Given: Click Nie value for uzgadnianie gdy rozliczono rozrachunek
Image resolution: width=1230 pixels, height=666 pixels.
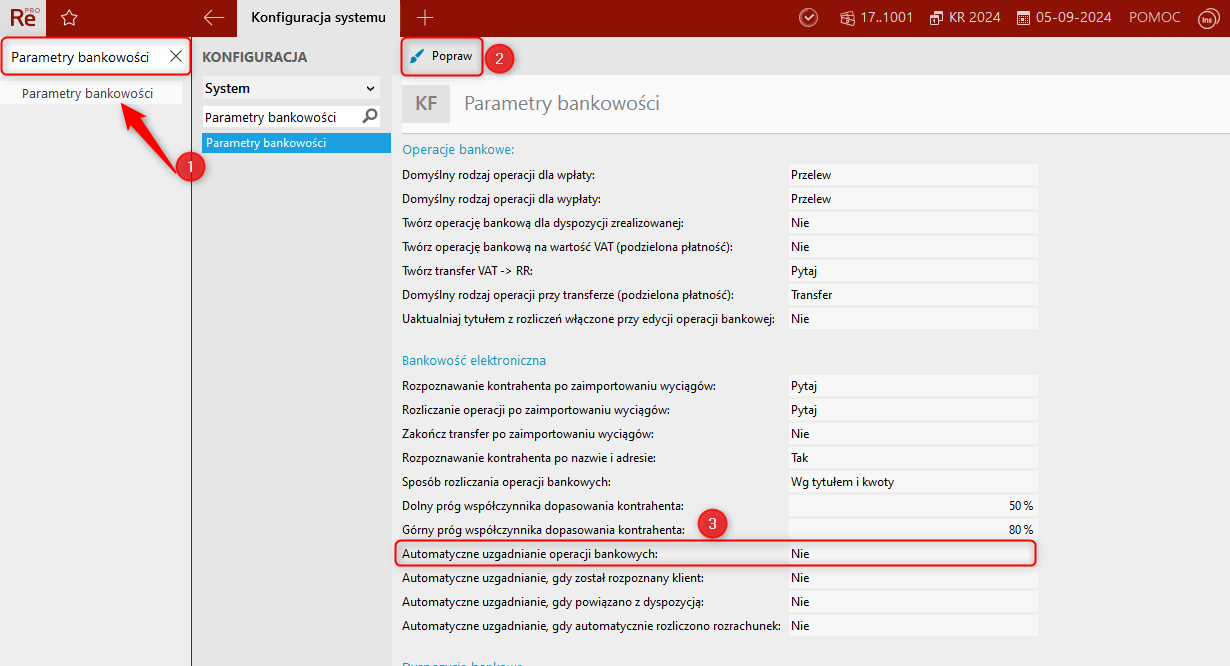Looking at the screenshot, I should (x=912, y=626).
